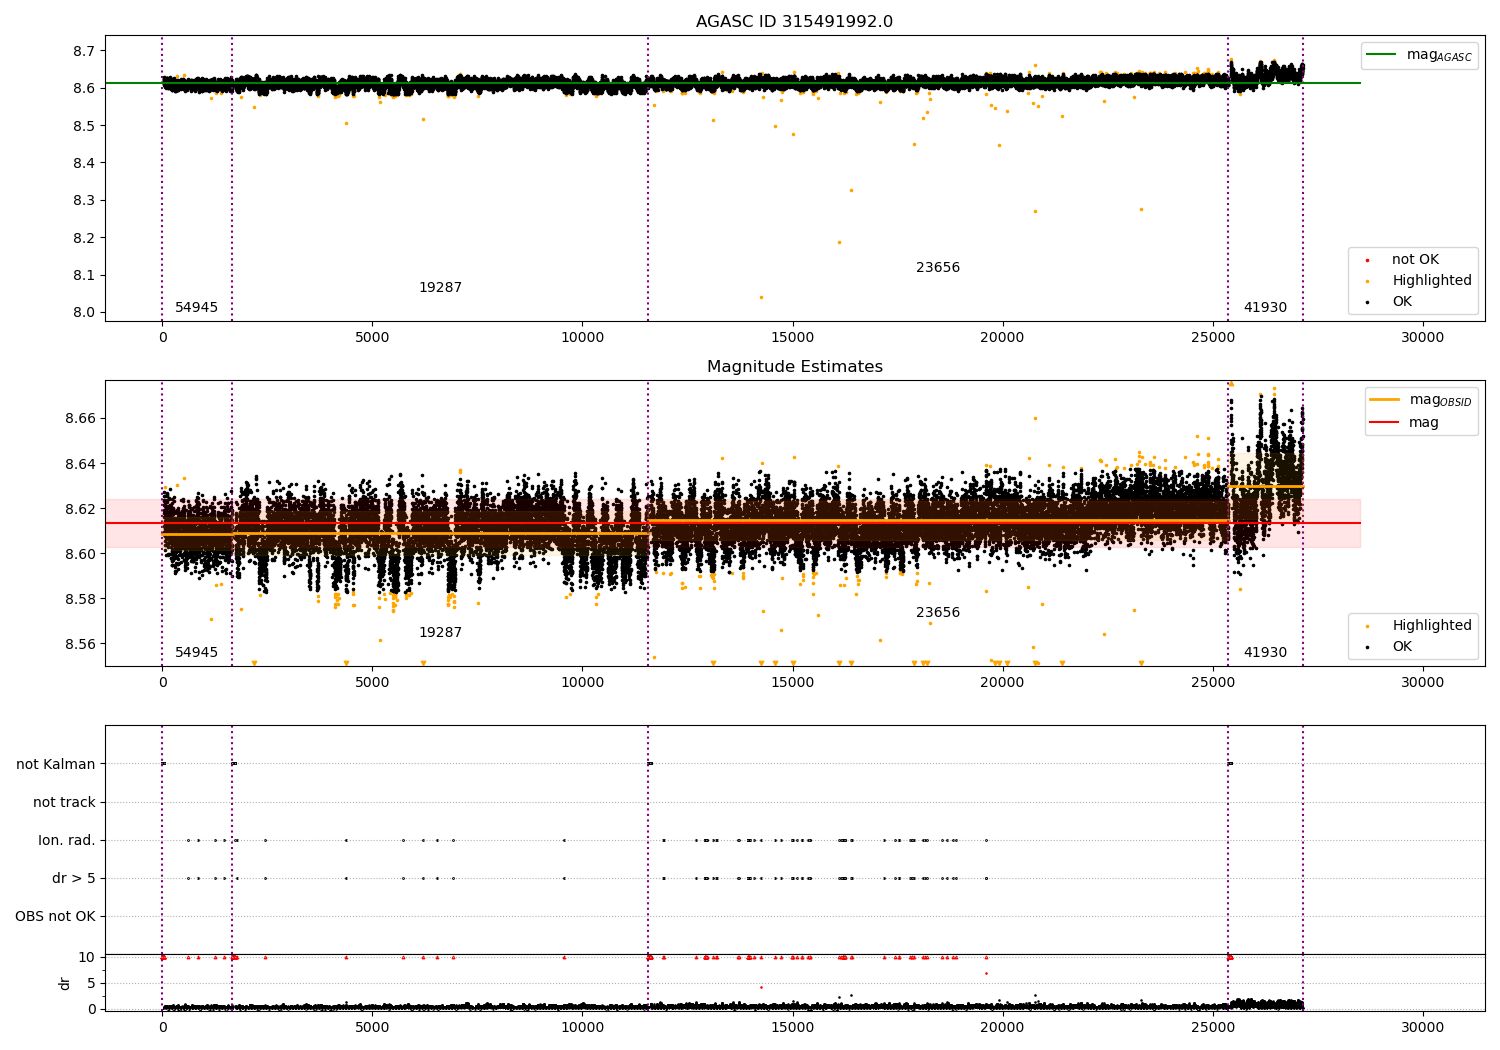Click the 'dr' y-axis label in bottom plot

[65, 983]
